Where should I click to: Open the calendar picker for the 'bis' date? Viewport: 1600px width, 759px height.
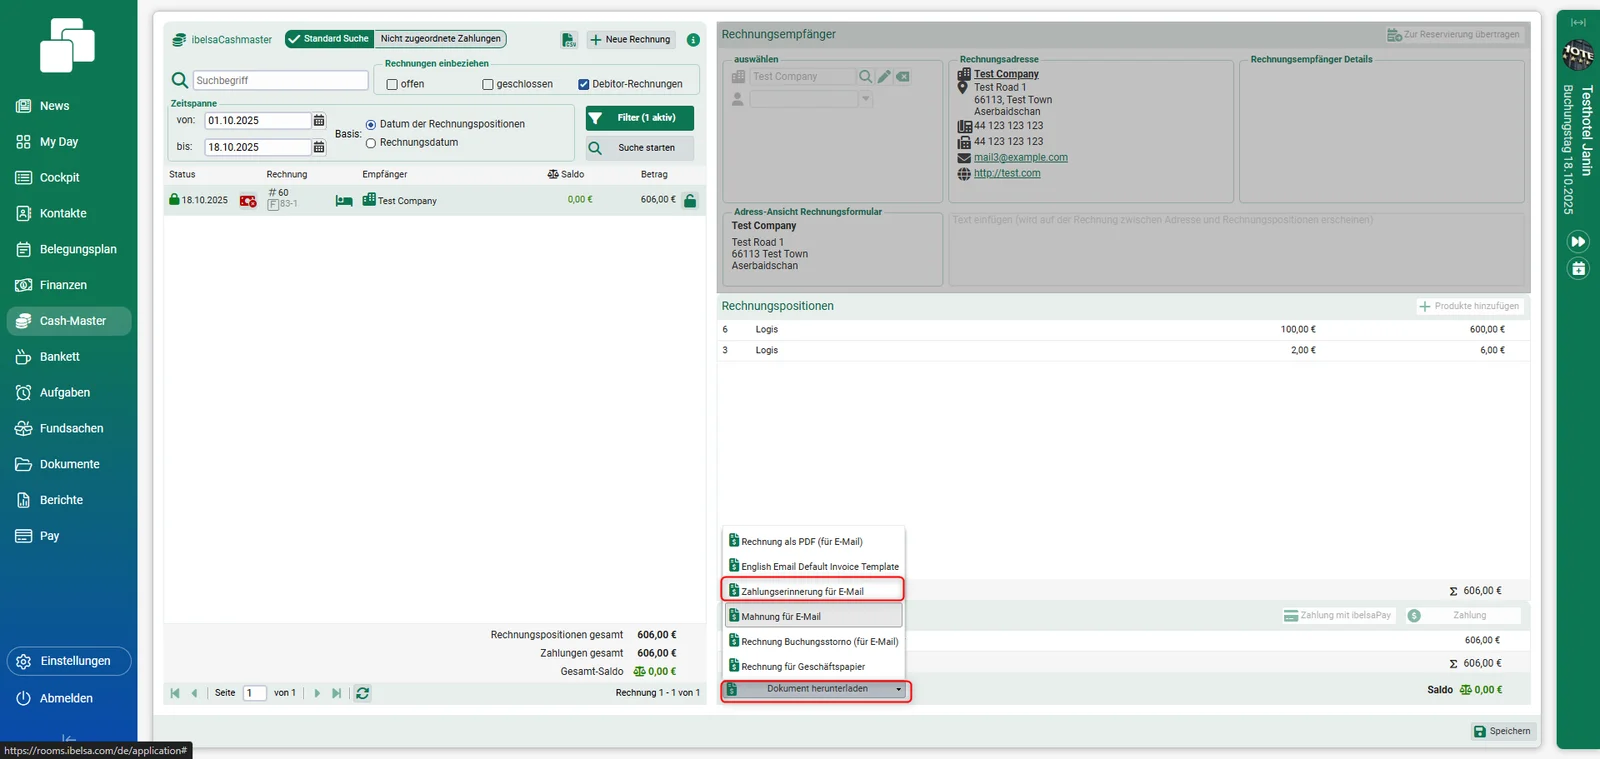point(319,147)
